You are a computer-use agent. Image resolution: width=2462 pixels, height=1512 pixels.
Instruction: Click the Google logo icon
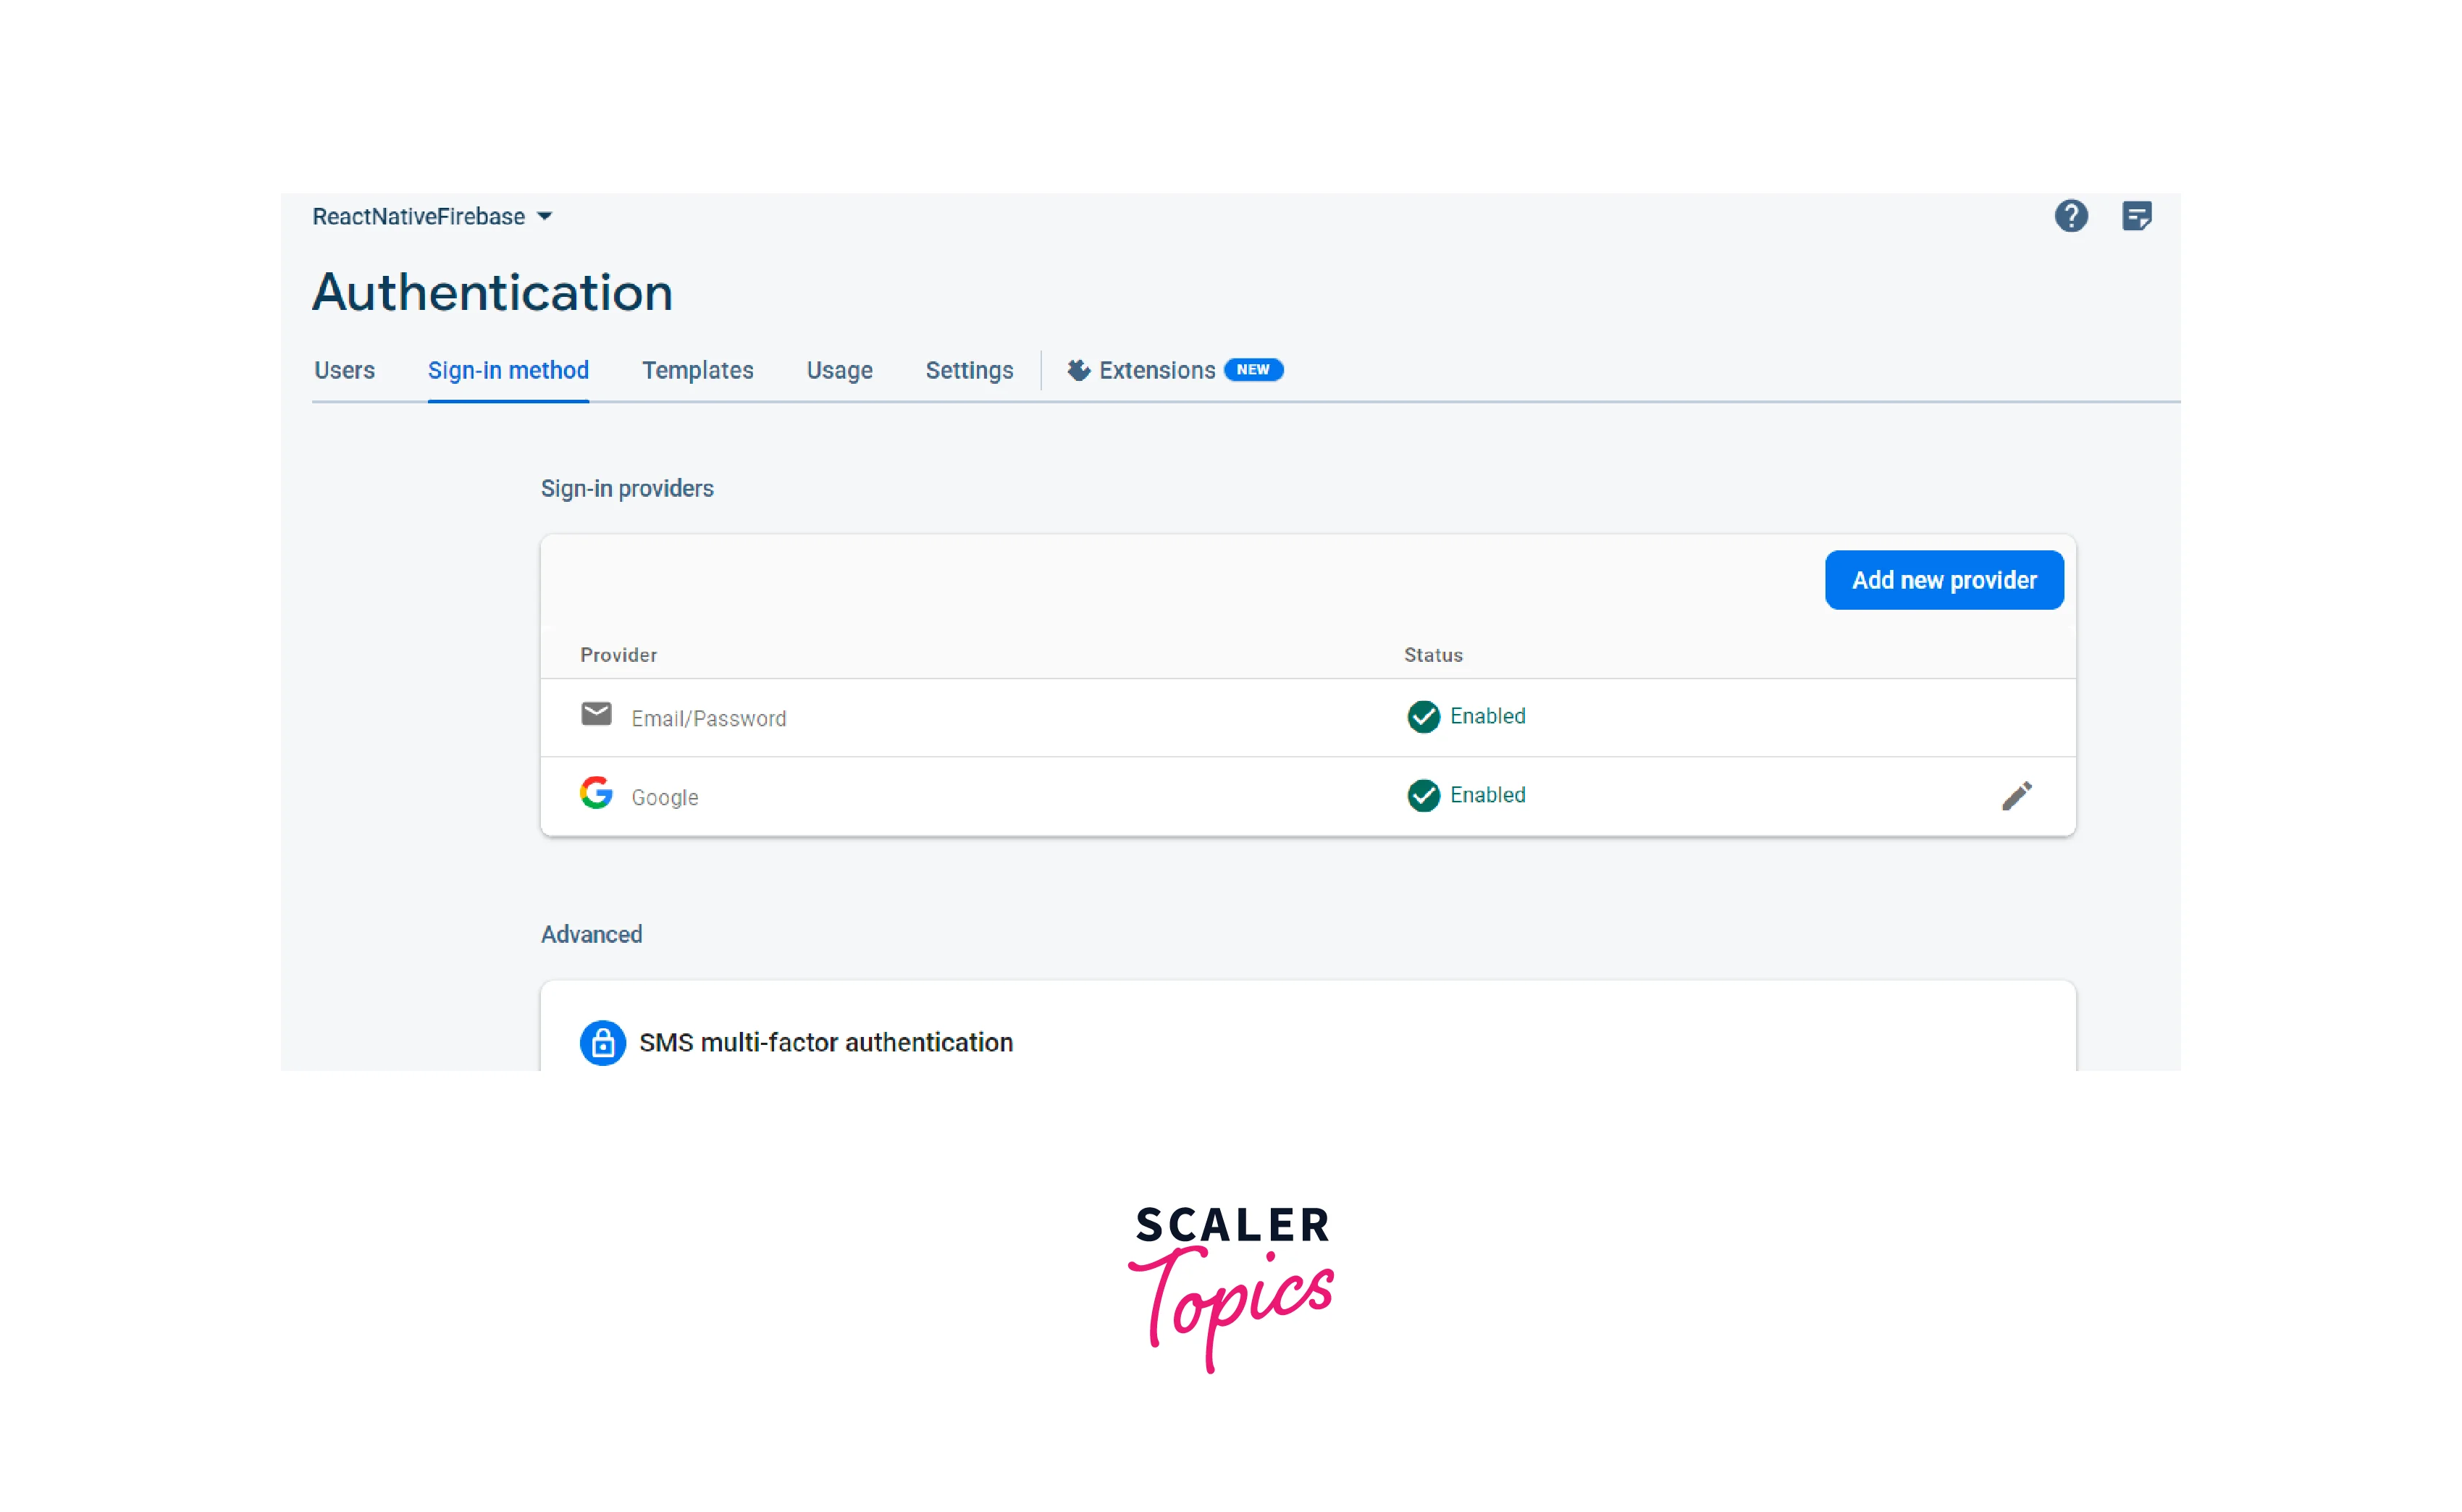click(x=596, y=793)
